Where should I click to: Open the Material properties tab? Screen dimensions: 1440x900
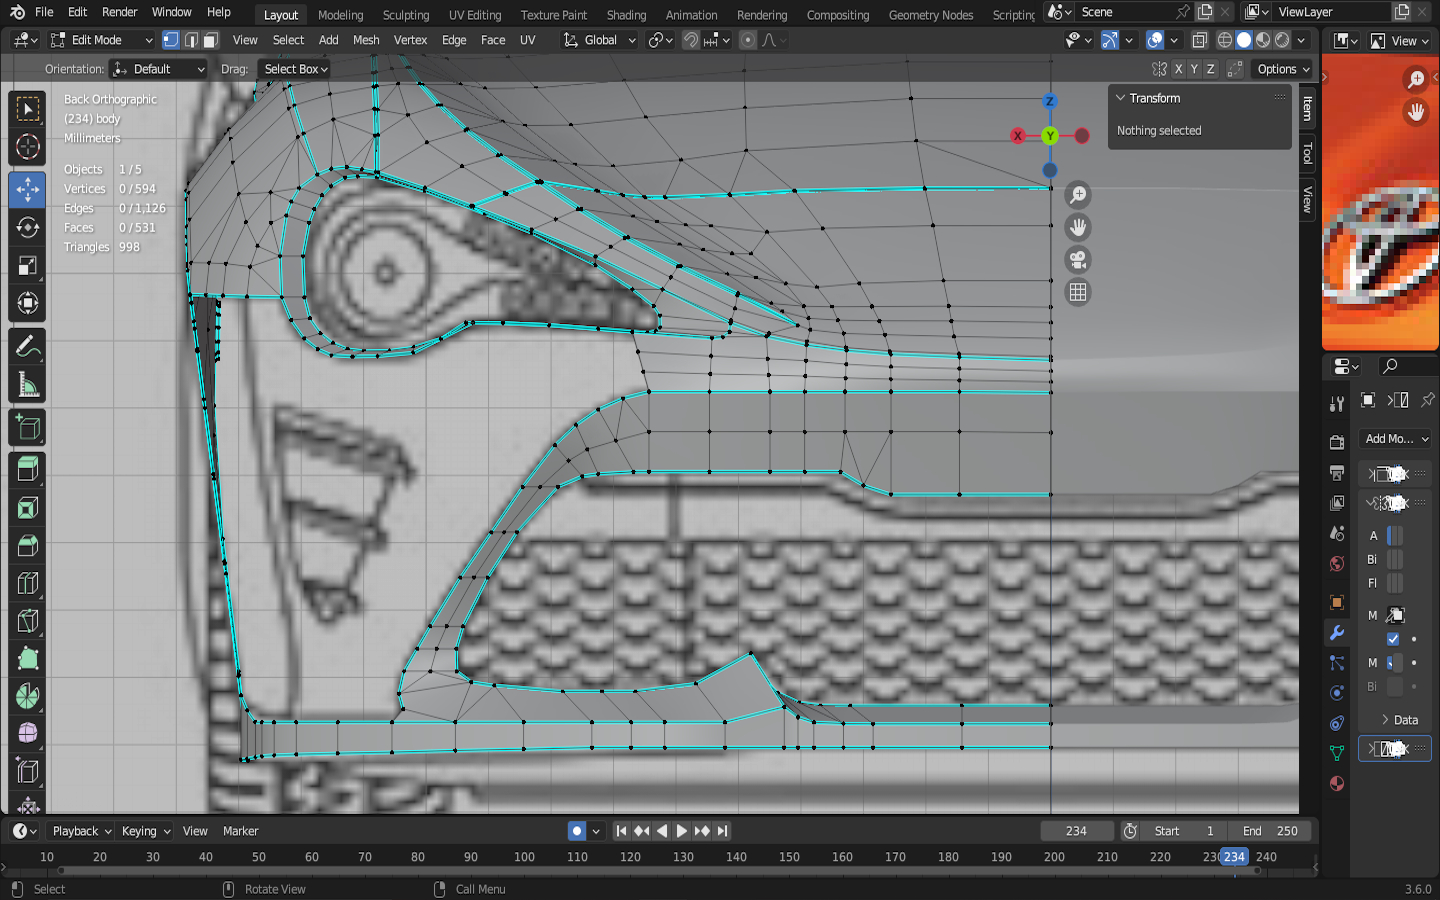[1337, 783]
